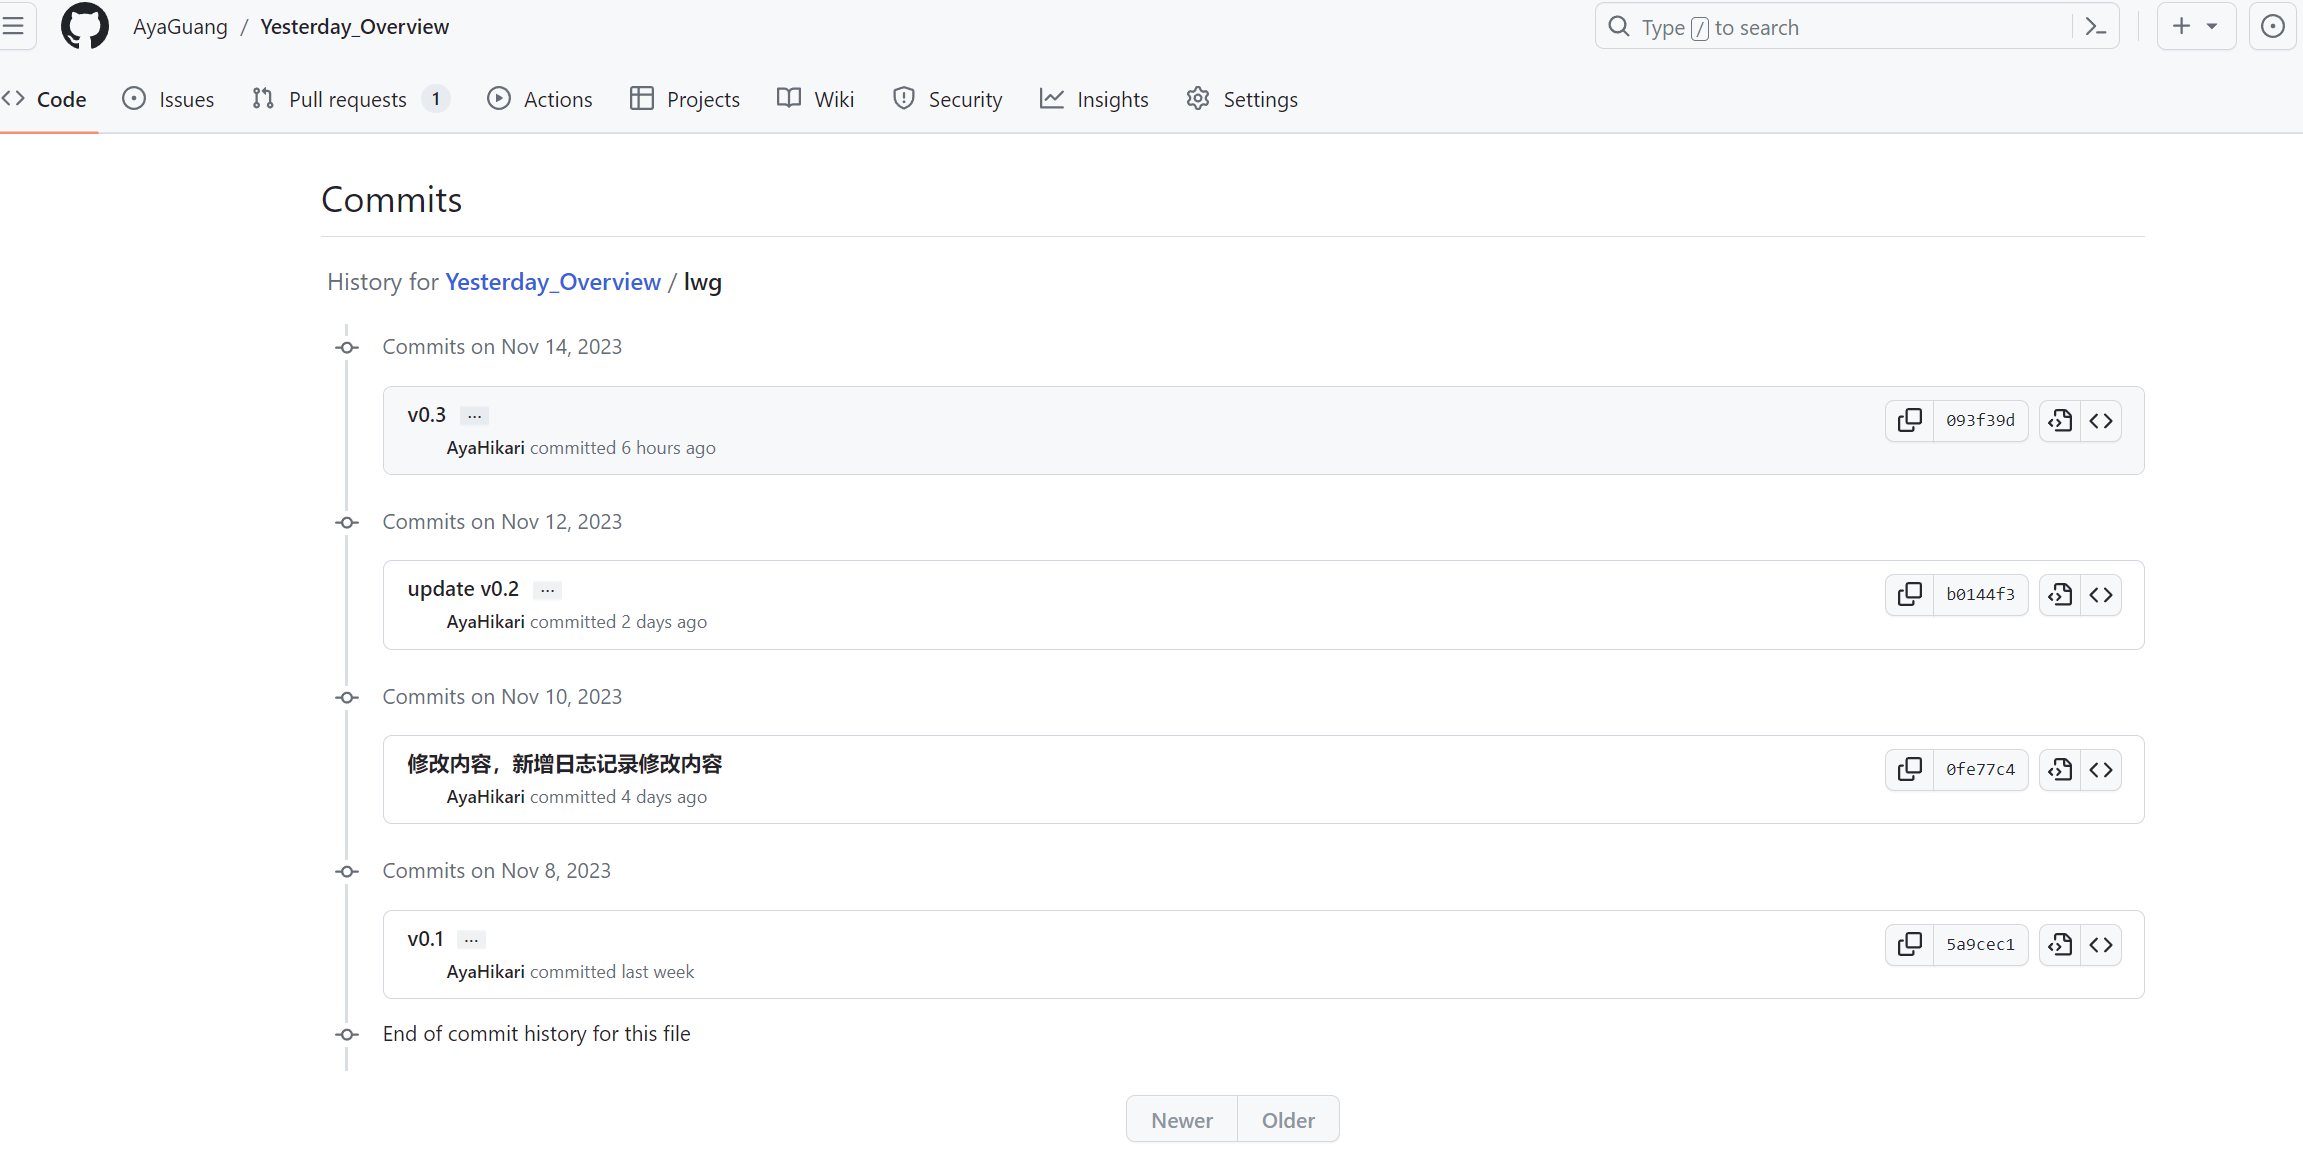Expand the update v0.2 commit message
2303x1165 pixels.
[547, 590]
